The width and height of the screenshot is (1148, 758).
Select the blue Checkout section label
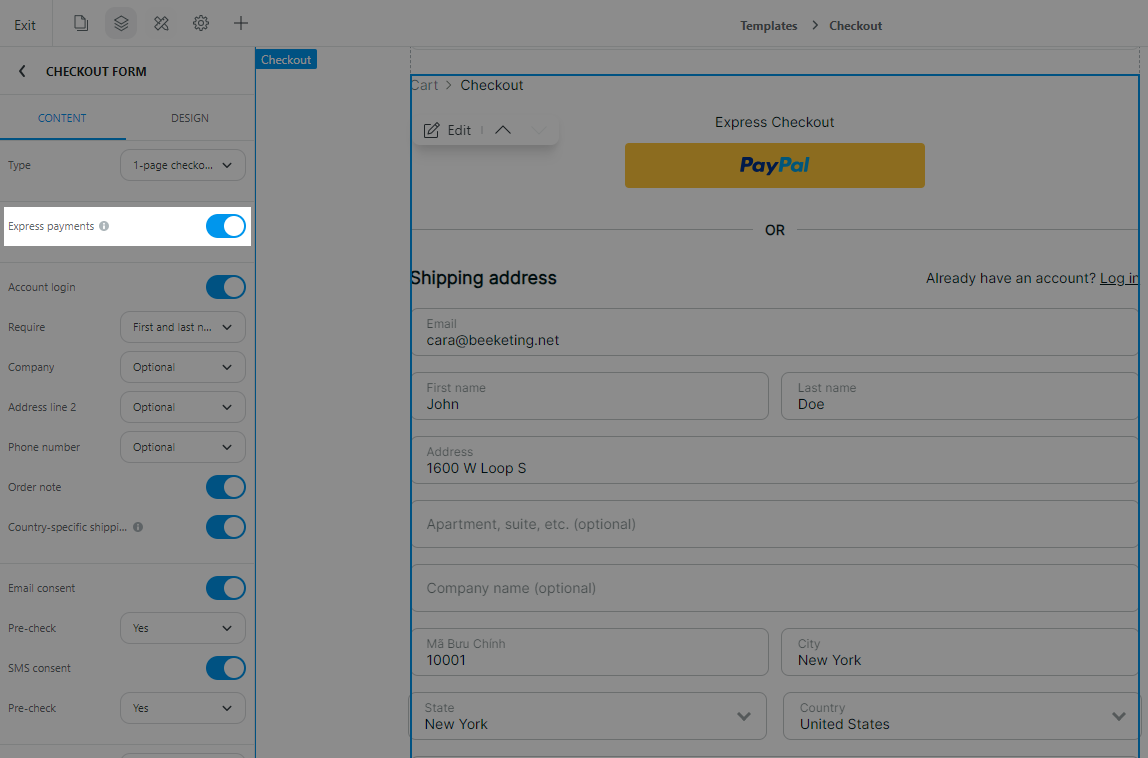(x=286, y=59)
